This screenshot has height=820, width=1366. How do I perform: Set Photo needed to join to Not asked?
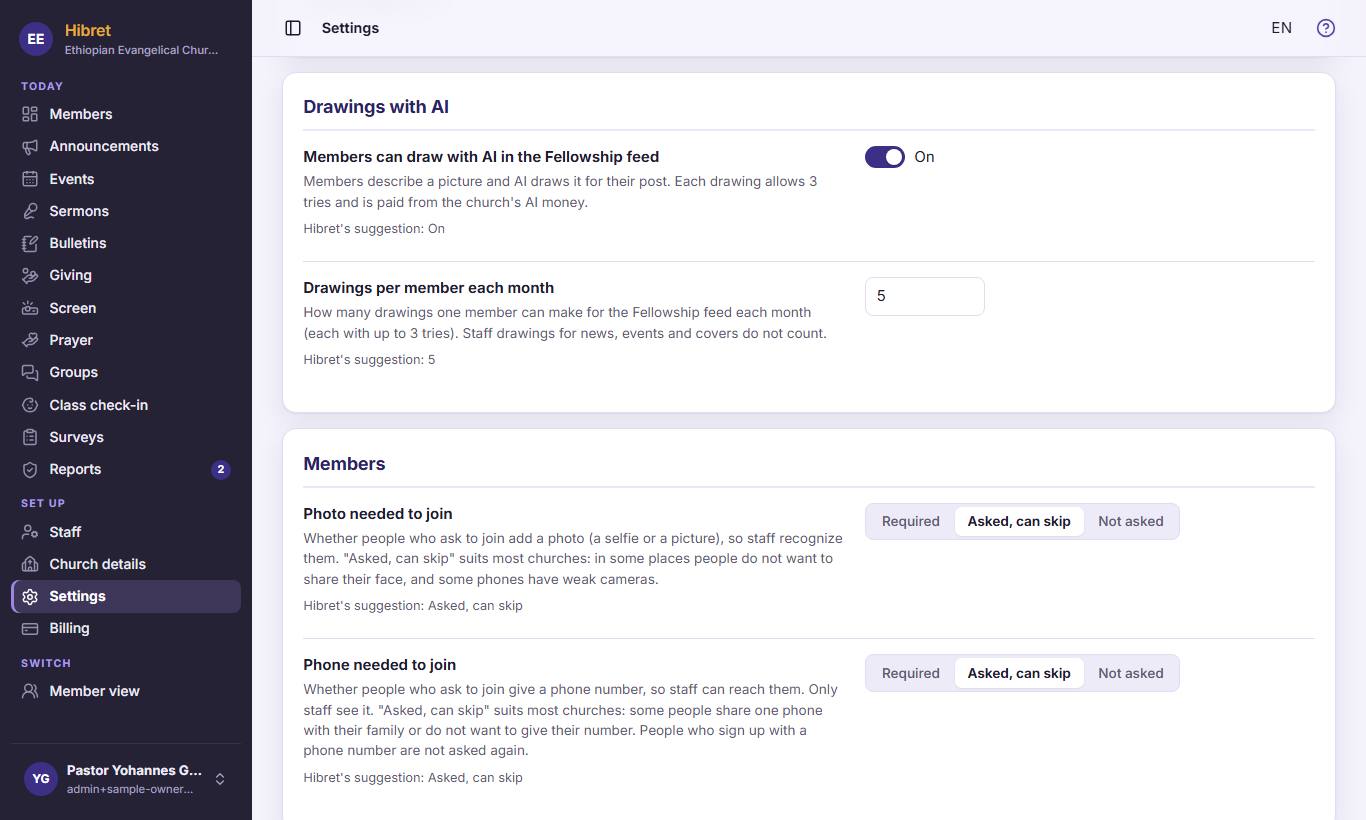pos(1131,521)
